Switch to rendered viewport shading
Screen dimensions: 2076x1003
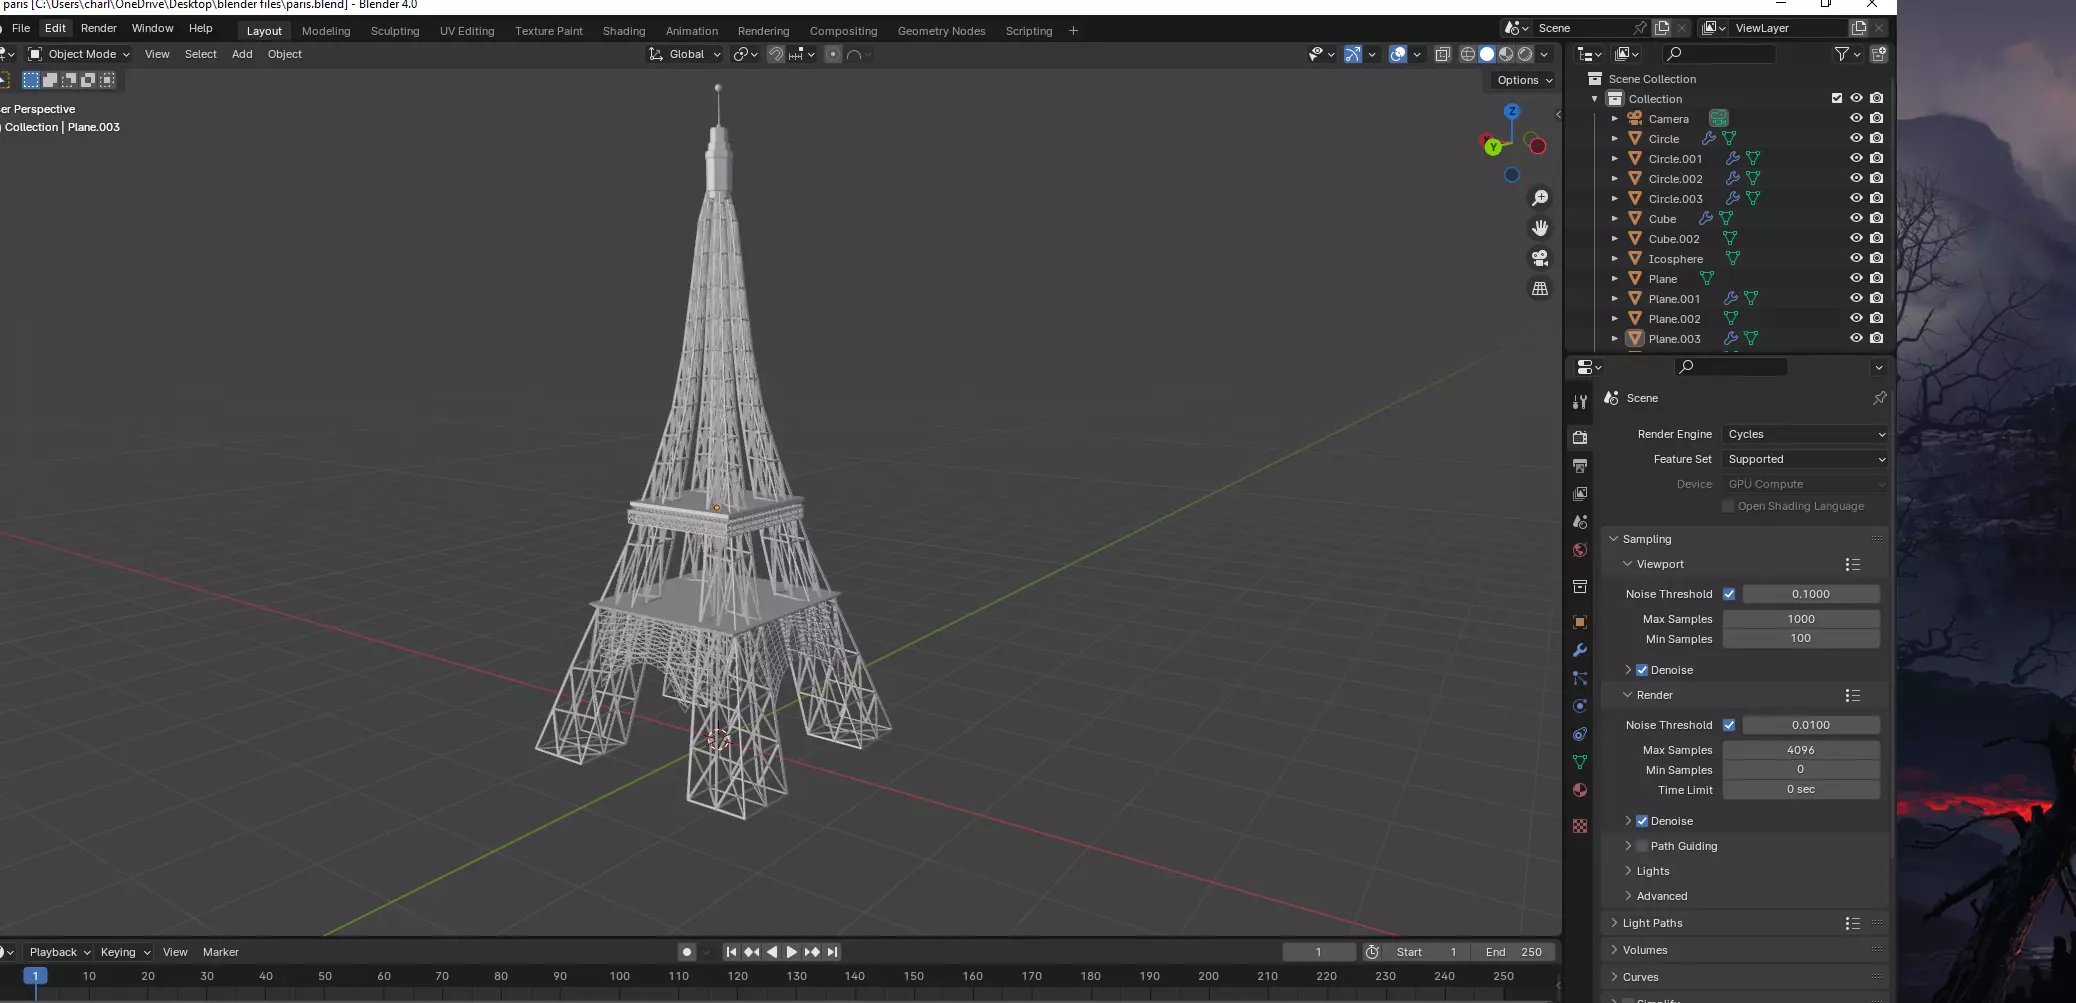1525,54
